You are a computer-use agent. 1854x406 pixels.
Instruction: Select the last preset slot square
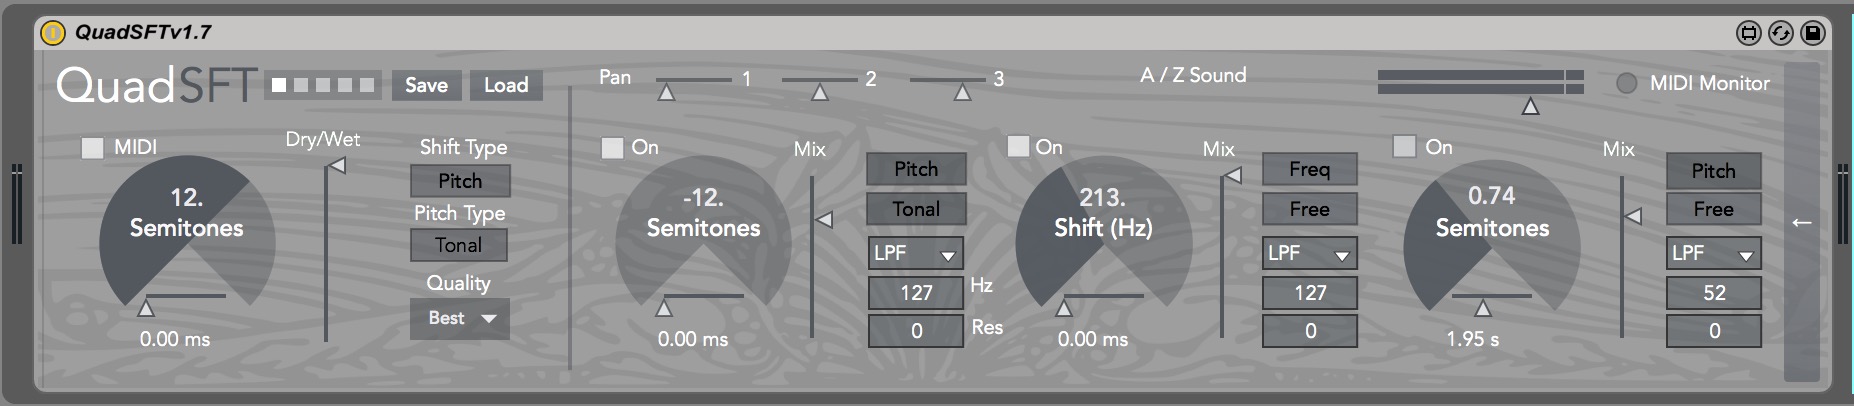click(367, 85)
